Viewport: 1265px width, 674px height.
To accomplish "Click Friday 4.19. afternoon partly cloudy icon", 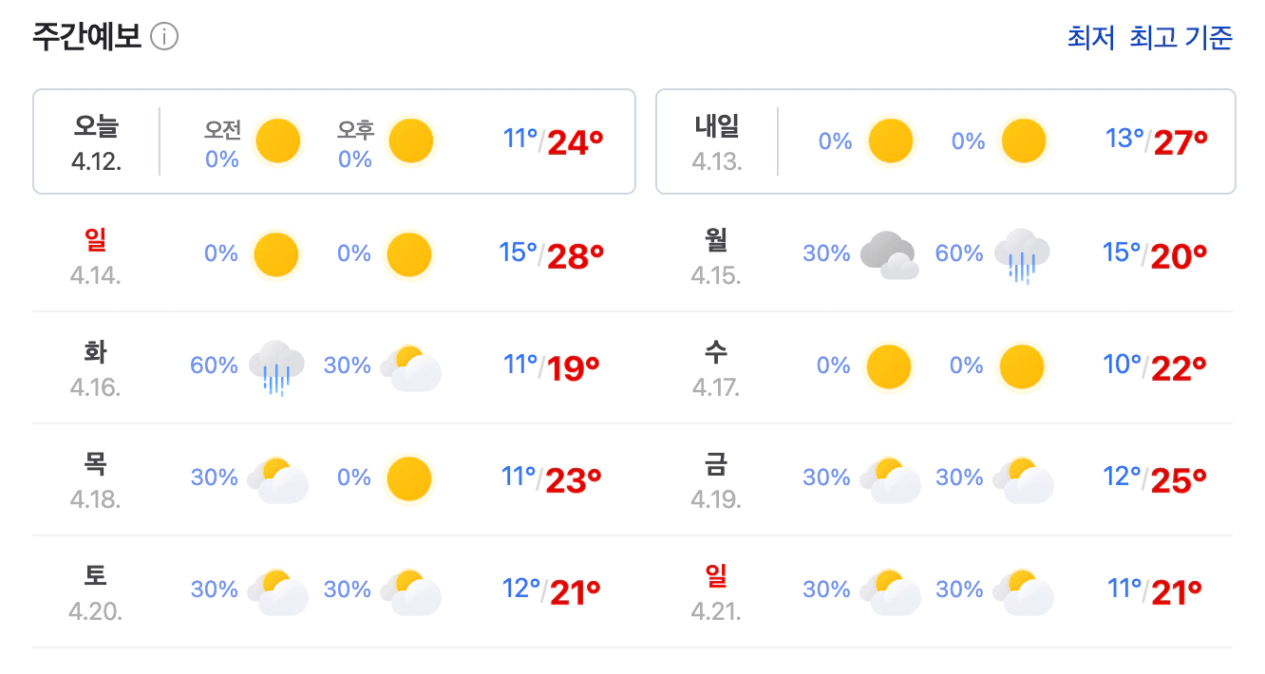I will [1022, 479].
